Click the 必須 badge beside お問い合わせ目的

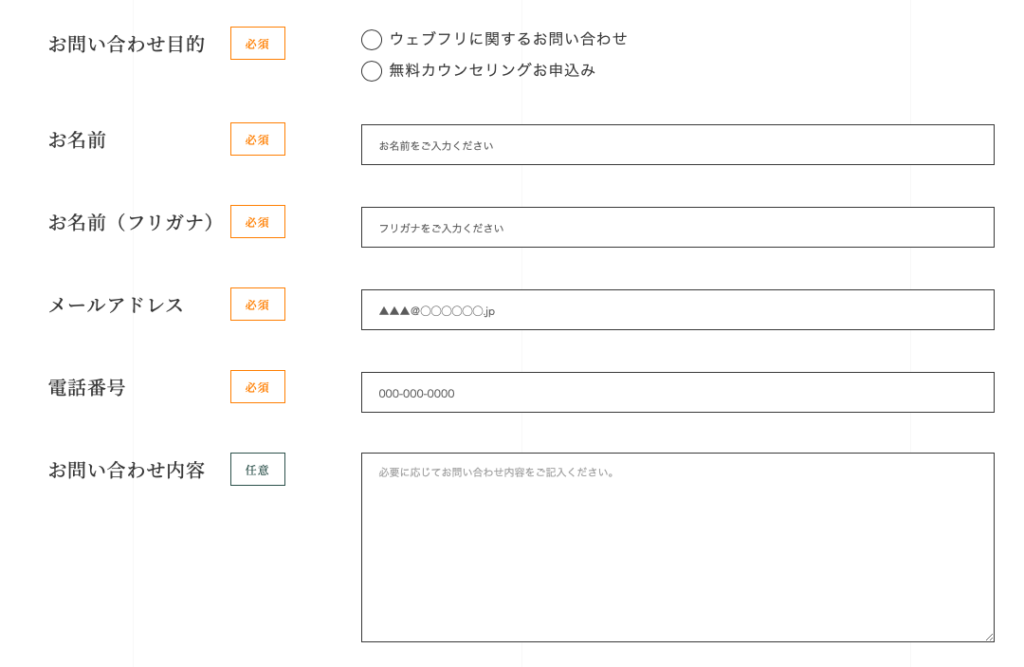pyautogui.click(x=257, y=43)
